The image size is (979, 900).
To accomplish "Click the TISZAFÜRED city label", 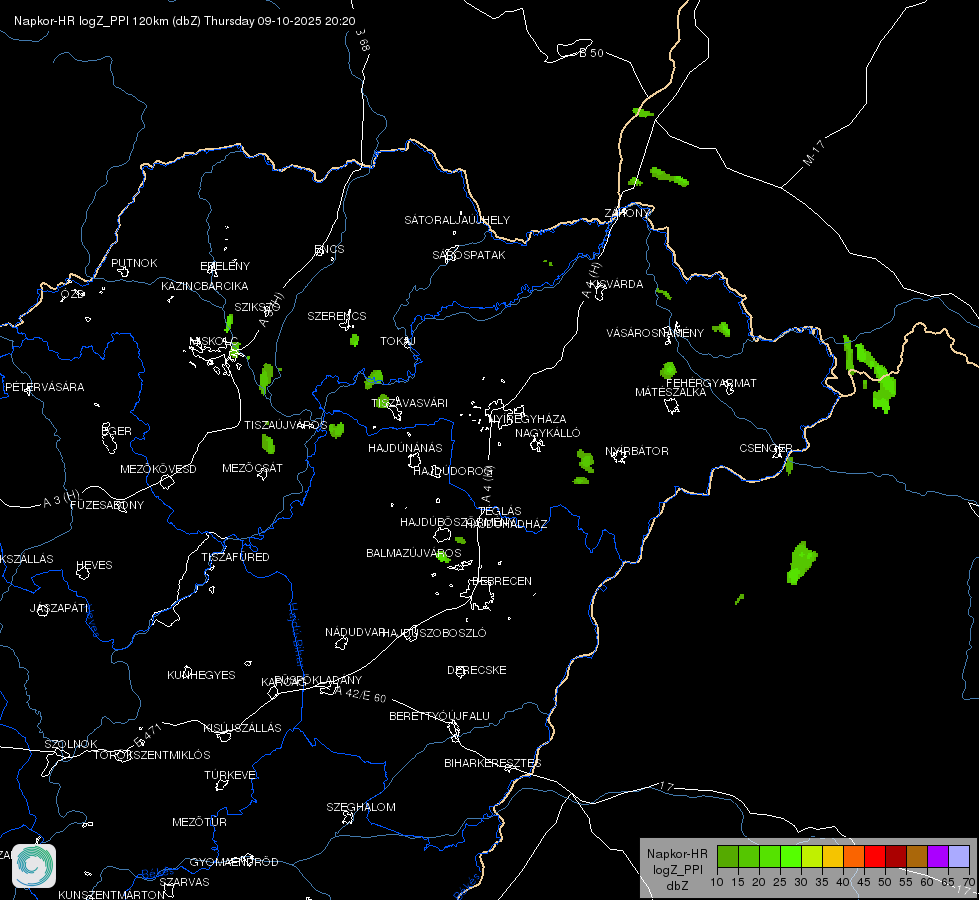I will [235, 556].
